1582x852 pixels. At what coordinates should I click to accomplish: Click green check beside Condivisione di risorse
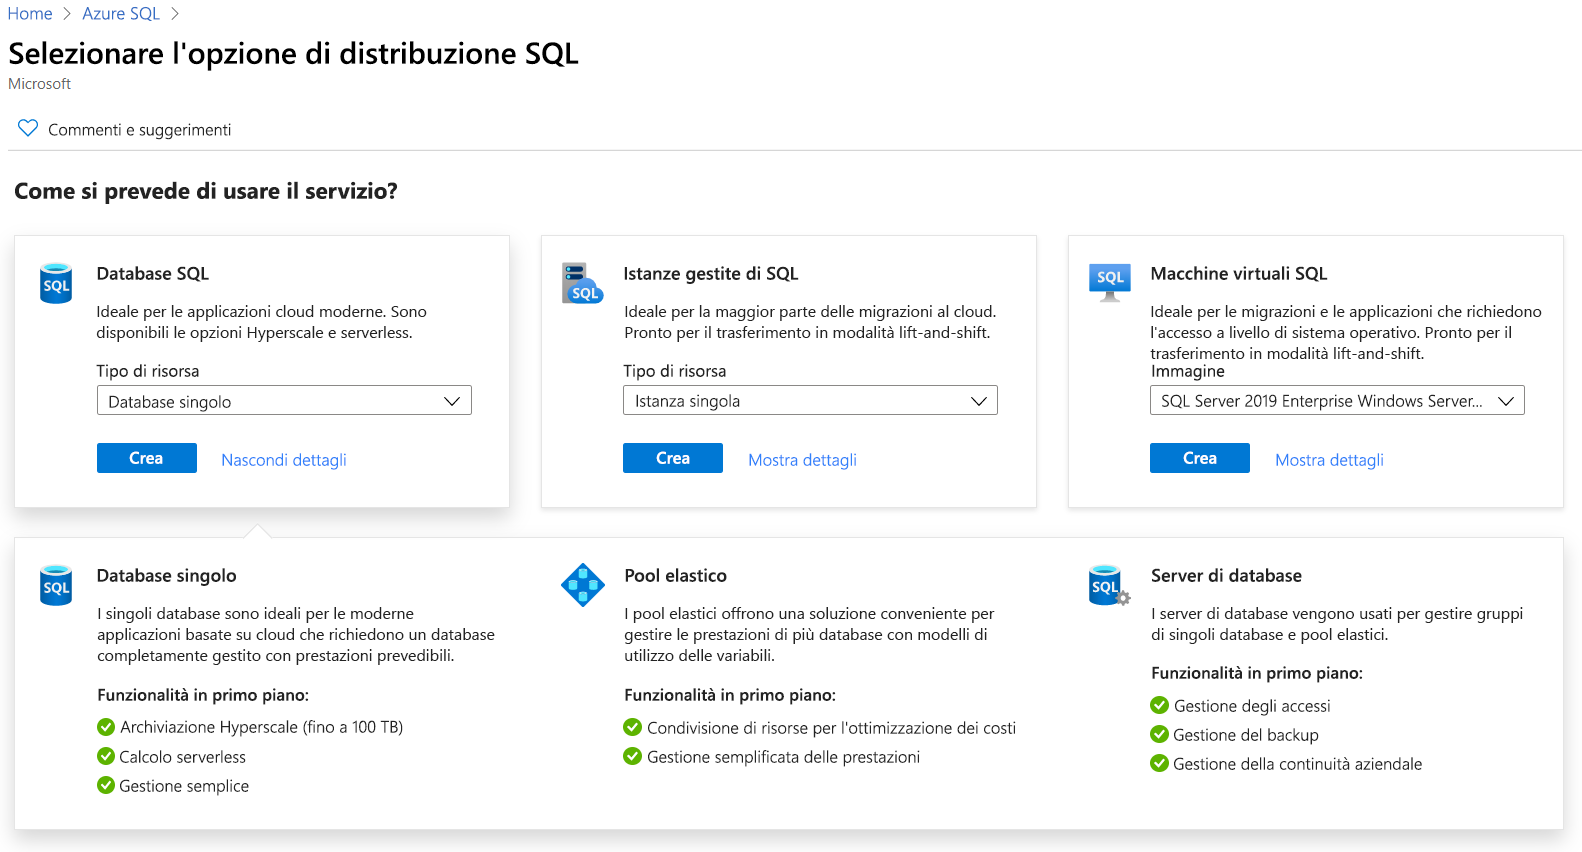click(x=633, y=727)
